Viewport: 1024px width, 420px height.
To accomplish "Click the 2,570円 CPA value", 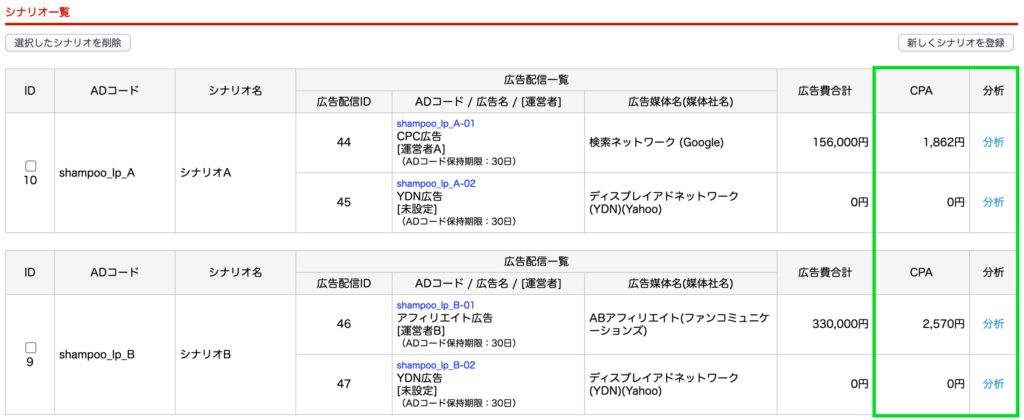I will click(x=941, y=324).
